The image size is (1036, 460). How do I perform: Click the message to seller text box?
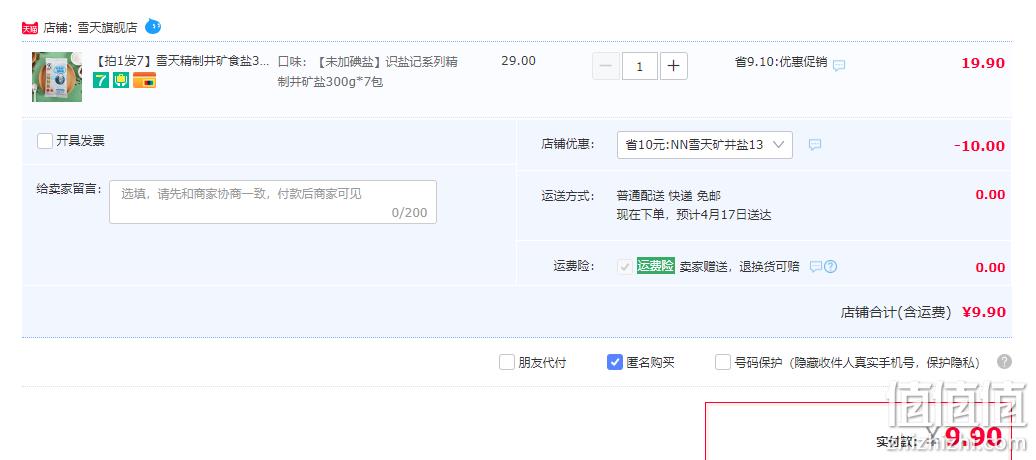(273, 202)
